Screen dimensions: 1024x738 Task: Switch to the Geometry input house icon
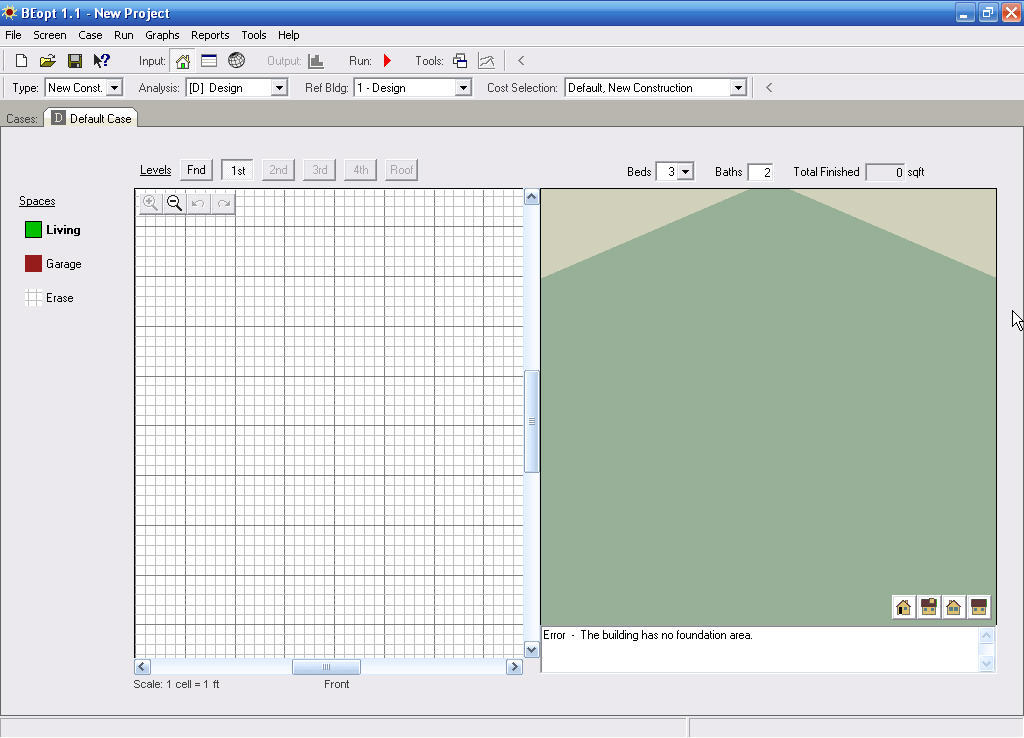click(183, 61)
